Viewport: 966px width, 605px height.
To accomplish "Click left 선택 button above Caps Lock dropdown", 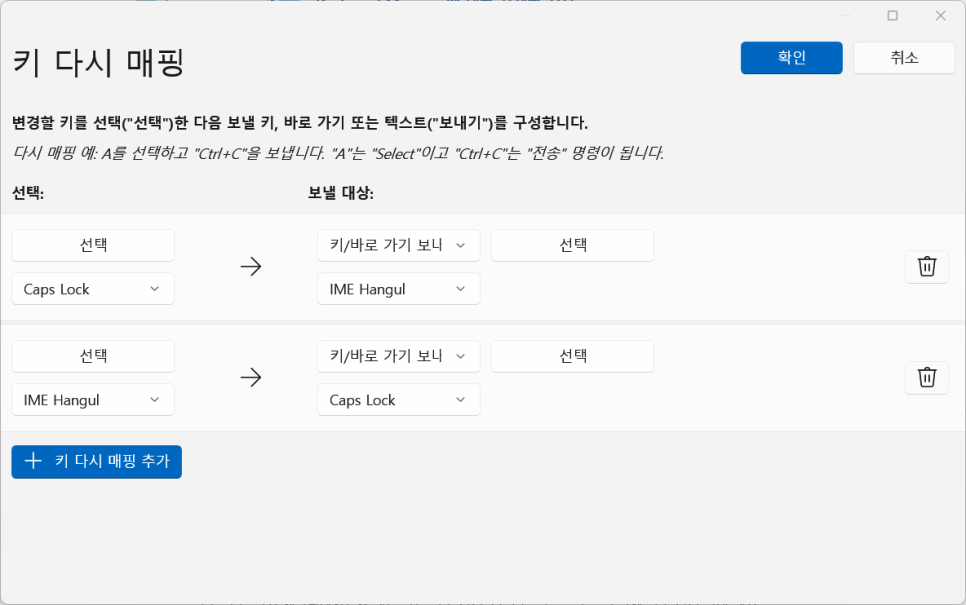I will [93, 245].
